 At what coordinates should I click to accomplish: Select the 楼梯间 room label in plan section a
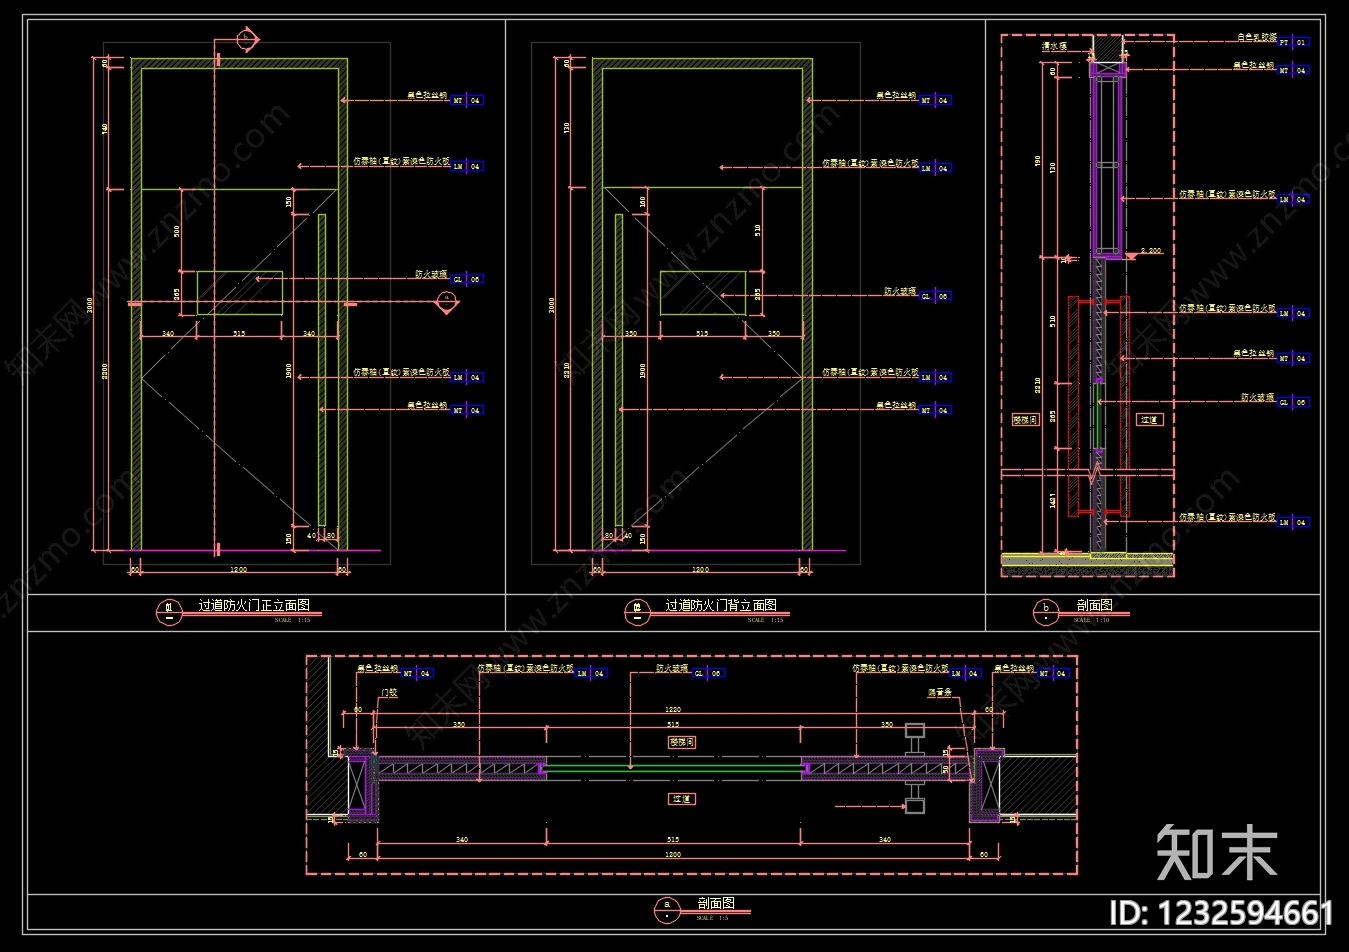[x=681, y=742]
